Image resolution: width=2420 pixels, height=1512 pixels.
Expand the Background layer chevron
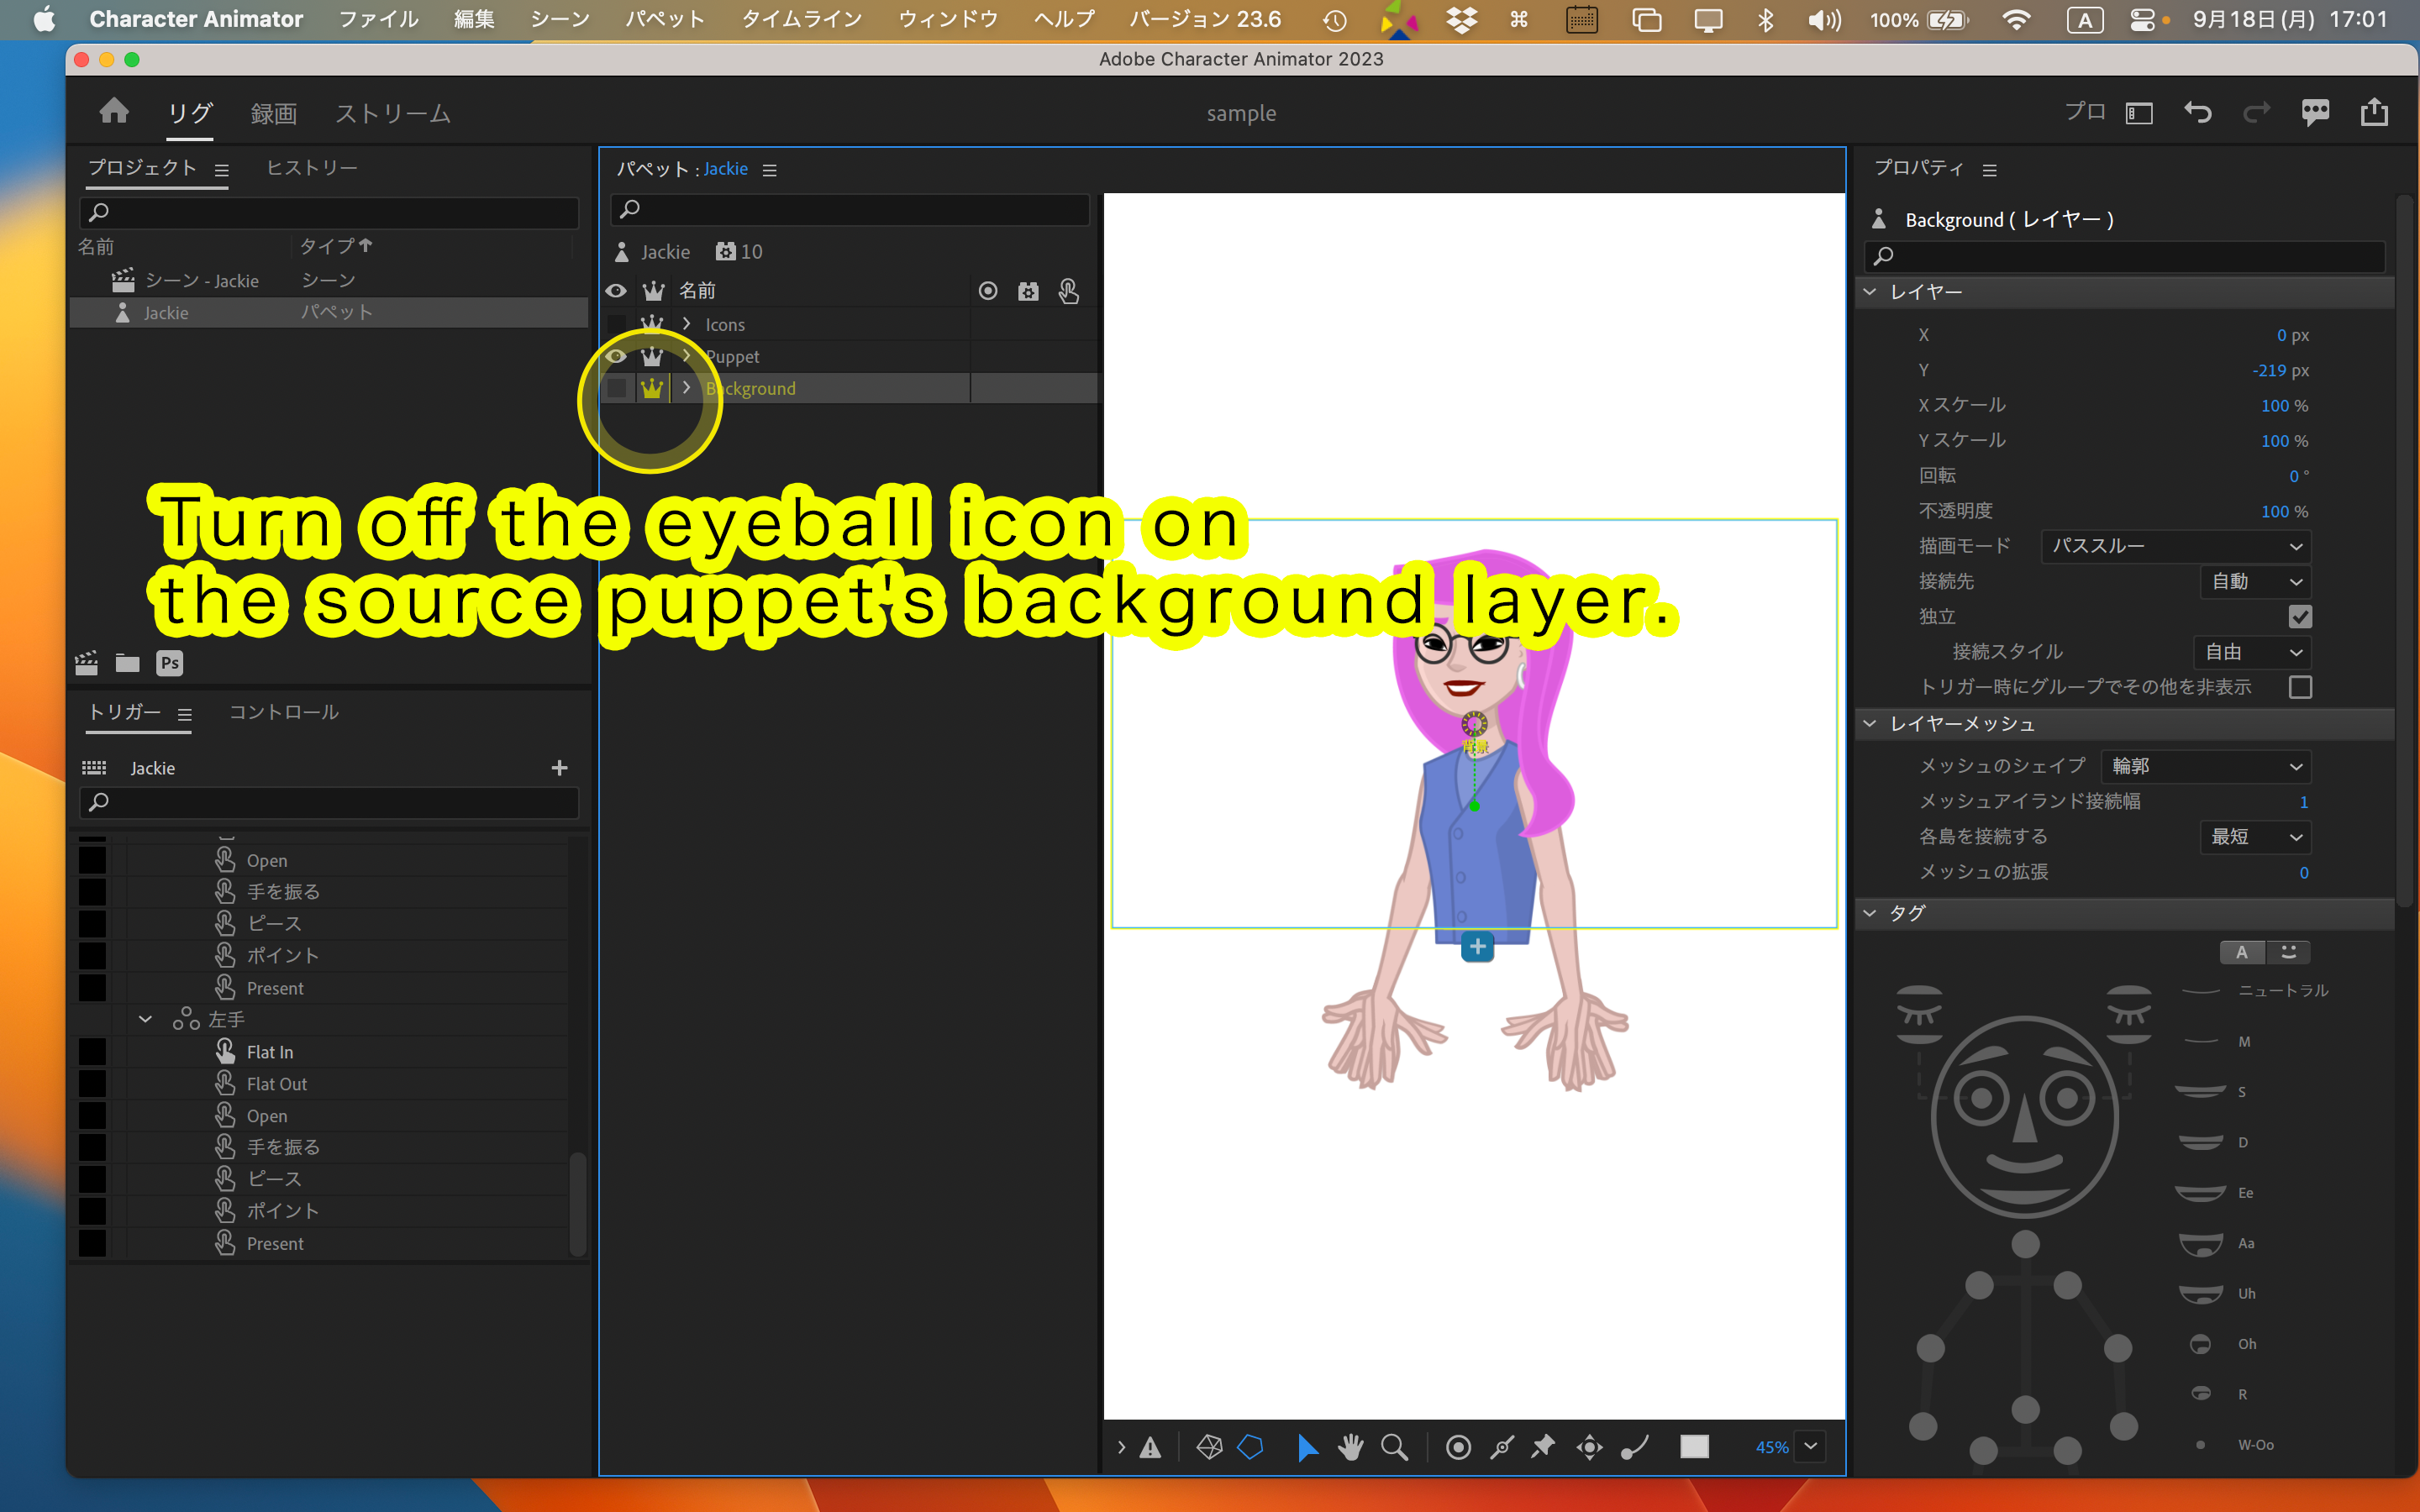(686, 388)
